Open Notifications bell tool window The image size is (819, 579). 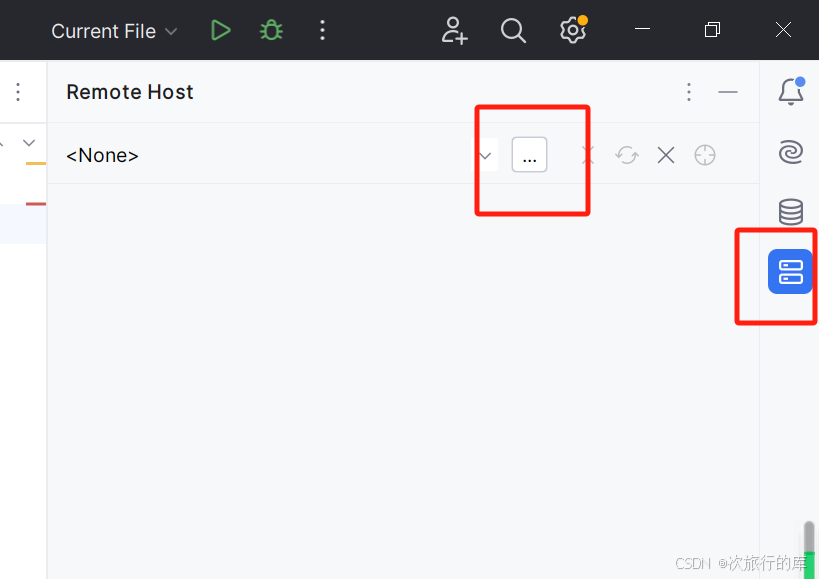791,91
